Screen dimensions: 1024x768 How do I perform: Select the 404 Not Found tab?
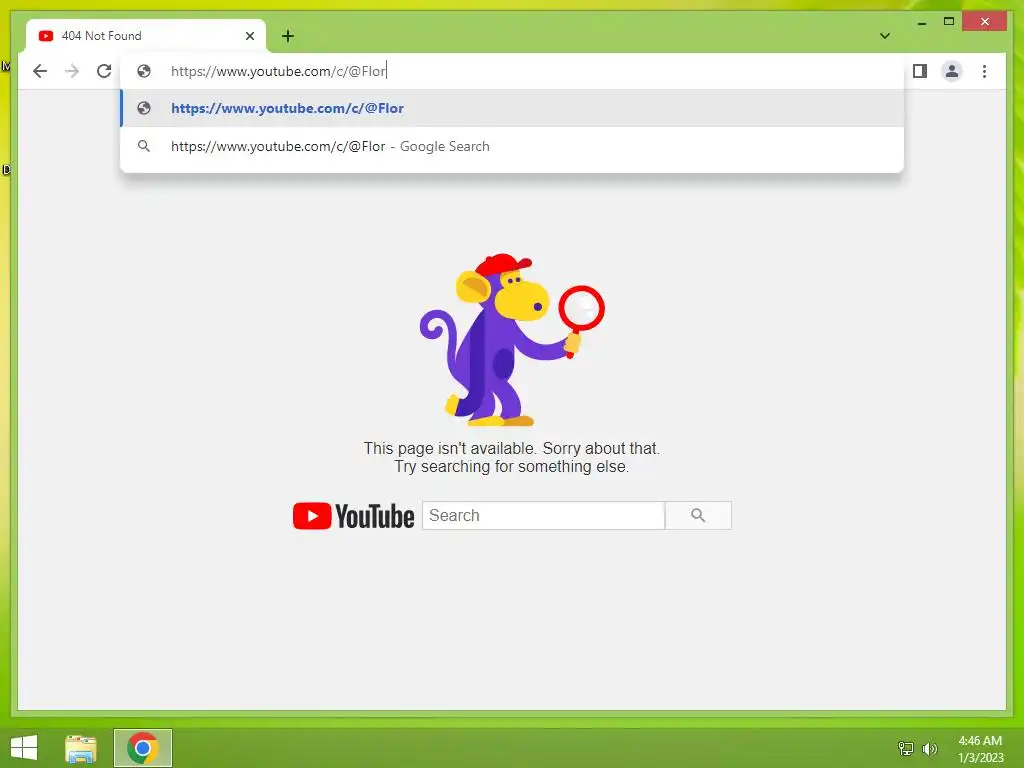(x=146, y=36)
